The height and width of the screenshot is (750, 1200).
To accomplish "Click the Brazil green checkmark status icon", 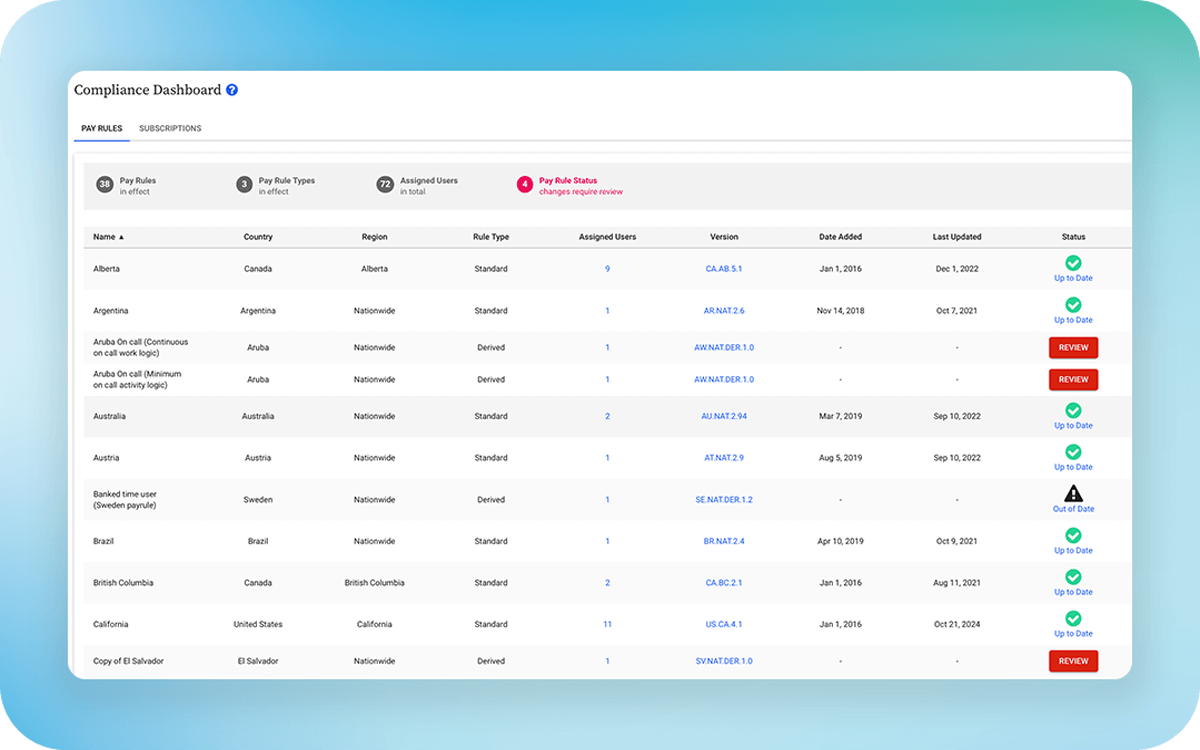I will coord(1073,535).
